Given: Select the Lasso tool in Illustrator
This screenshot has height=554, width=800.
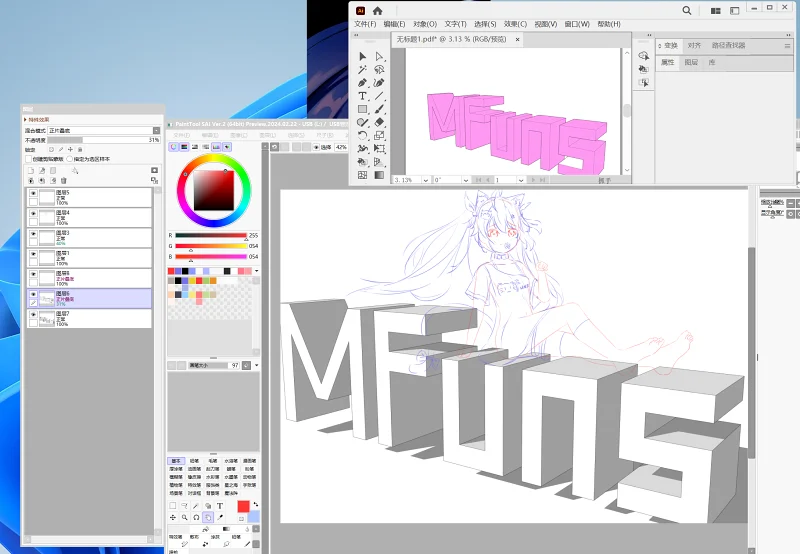Looking at the screenshot, I should point(379,69).
